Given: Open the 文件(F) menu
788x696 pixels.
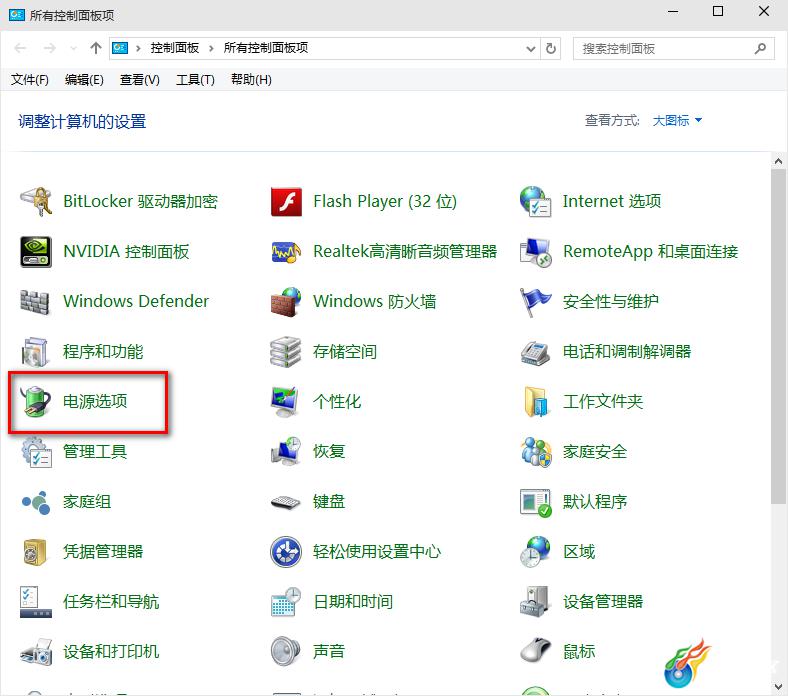Looking at the screenshot, I should pyautogui.click(x=30, y=80).
